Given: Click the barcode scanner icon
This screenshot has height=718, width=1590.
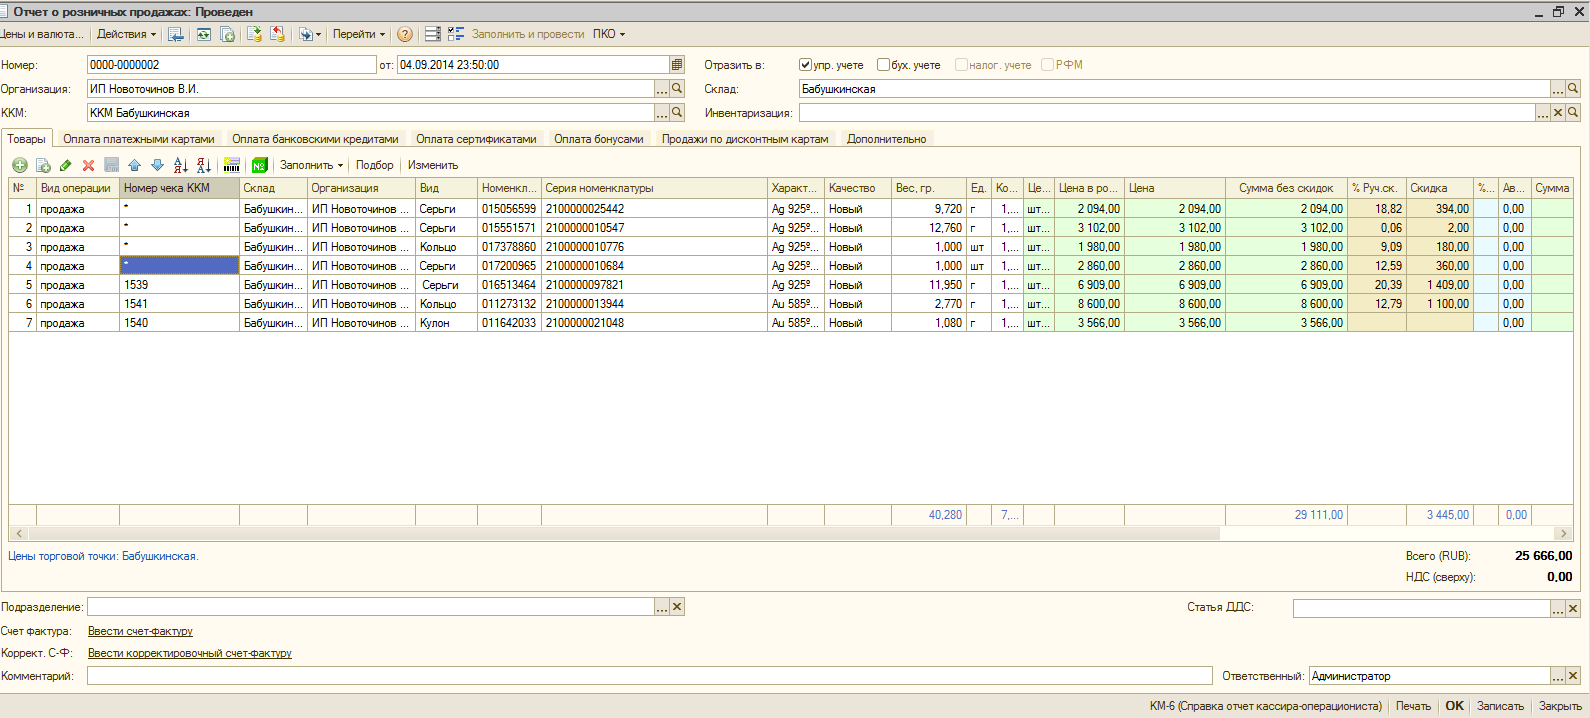Looking at the screenshot, I should point(231,165).
